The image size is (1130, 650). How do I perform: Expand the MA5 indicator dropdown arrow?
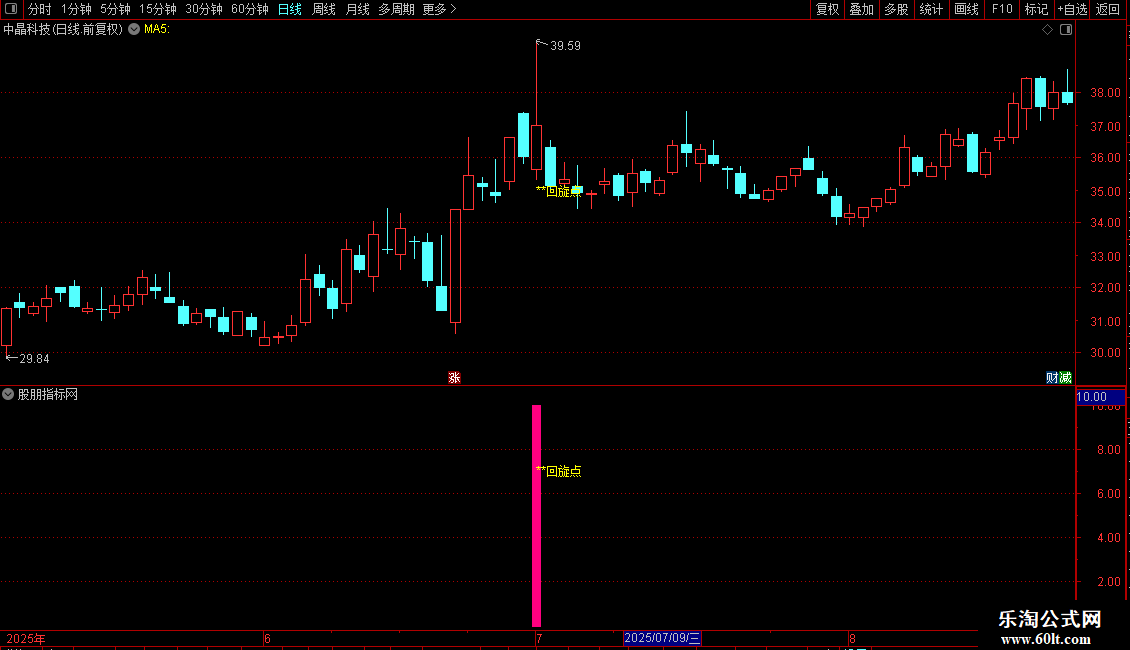click(134, 29)
